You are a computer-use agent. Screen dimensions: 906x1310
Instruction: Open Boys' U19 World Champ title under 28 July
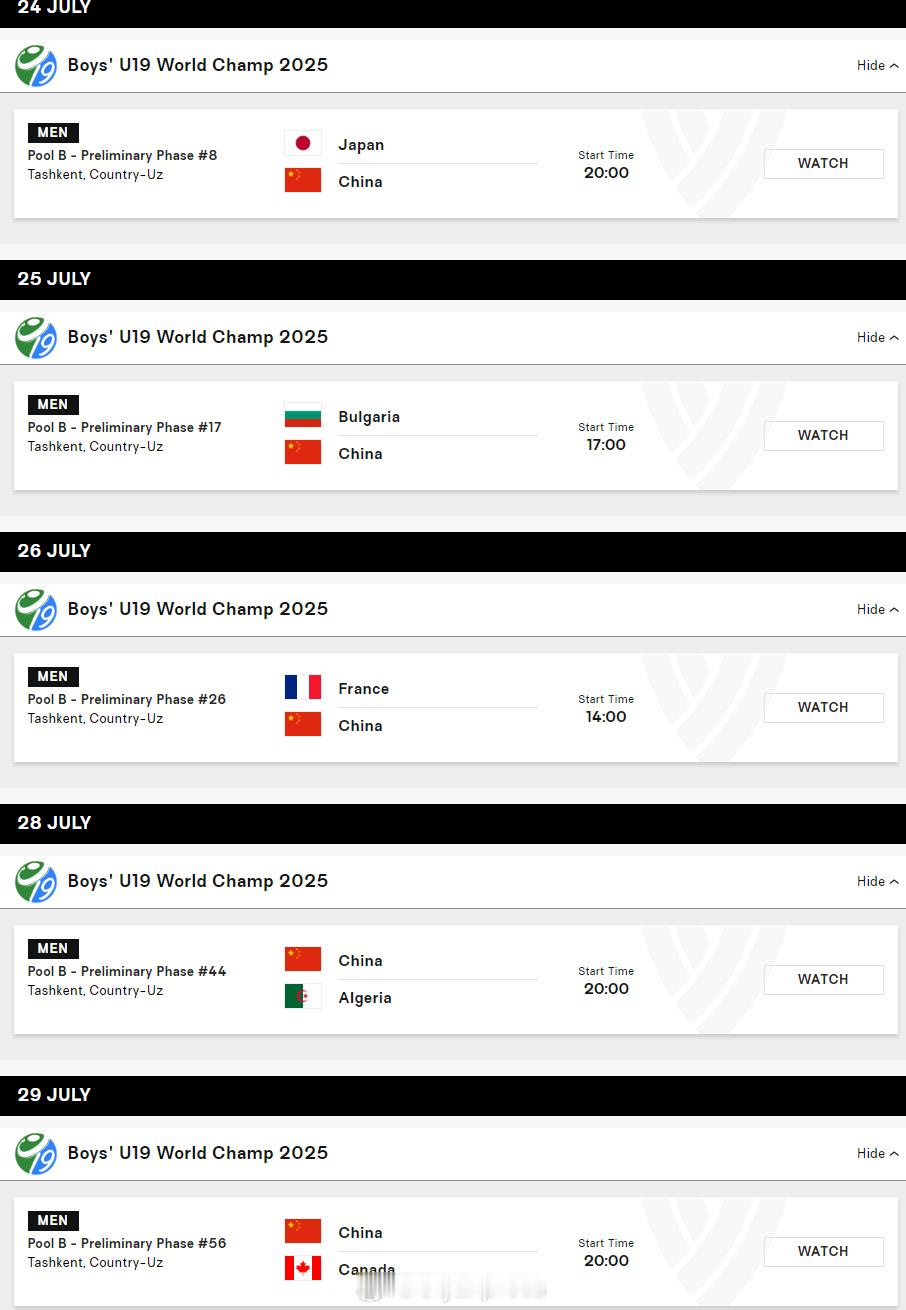point(198,881)
